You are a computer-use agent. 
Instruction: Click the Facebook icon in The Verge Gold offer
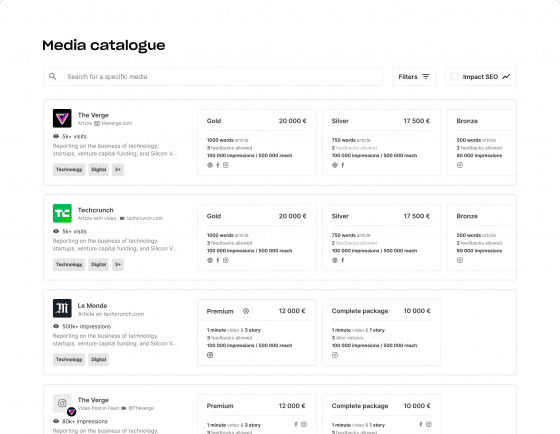pos(218,165)
